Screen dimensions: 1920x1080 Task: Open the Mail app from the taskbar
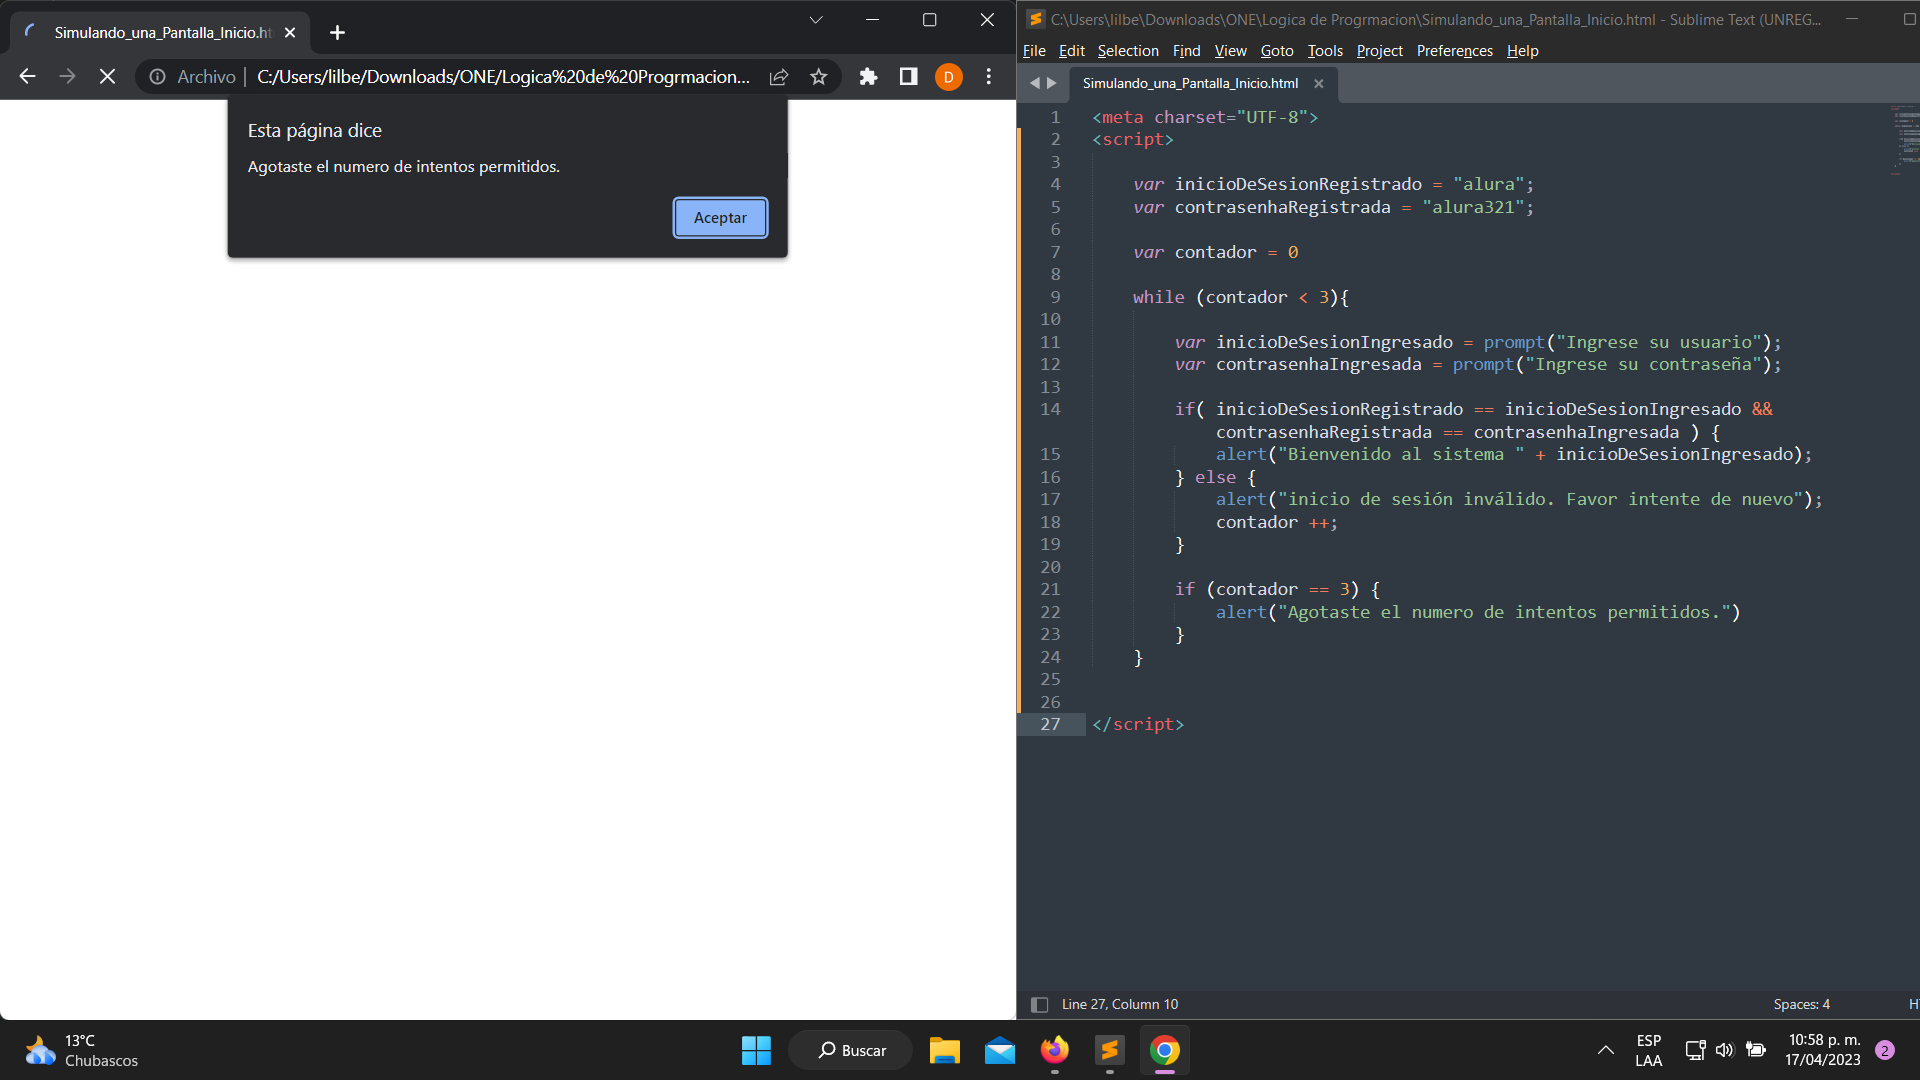(999, 1050)
